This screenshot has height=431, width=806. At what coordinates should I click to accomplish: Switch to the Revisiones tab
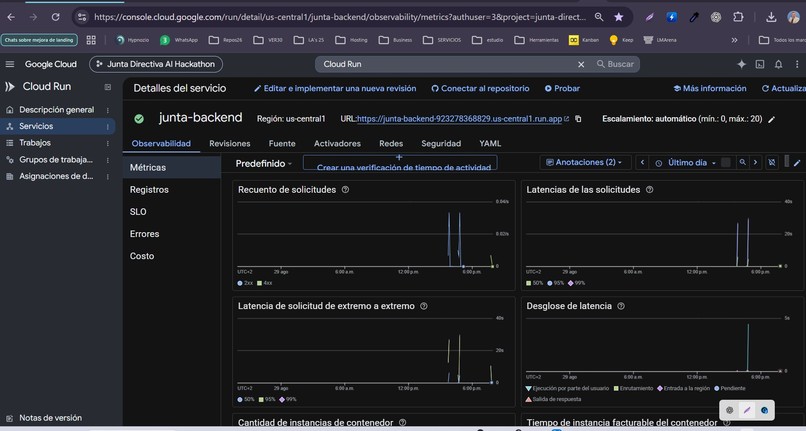[230, 143]
